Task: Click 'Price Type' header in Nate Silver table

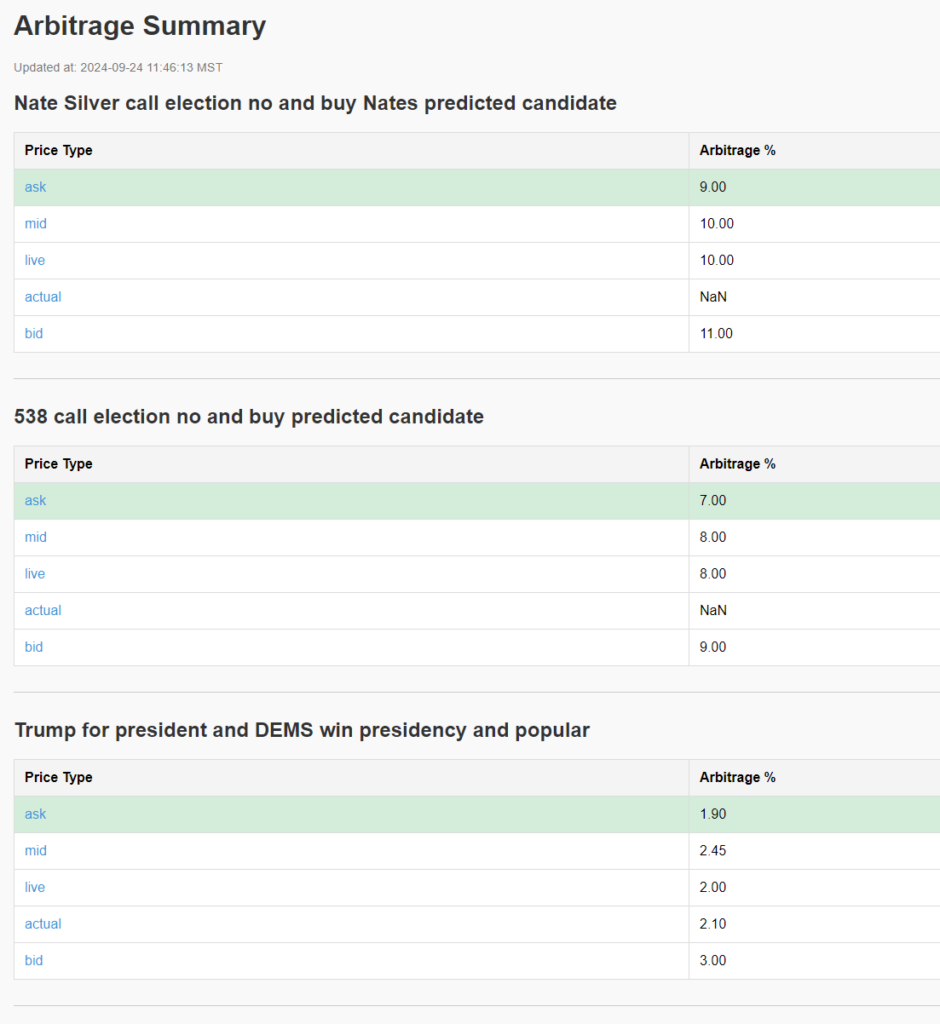Action: 59,151
